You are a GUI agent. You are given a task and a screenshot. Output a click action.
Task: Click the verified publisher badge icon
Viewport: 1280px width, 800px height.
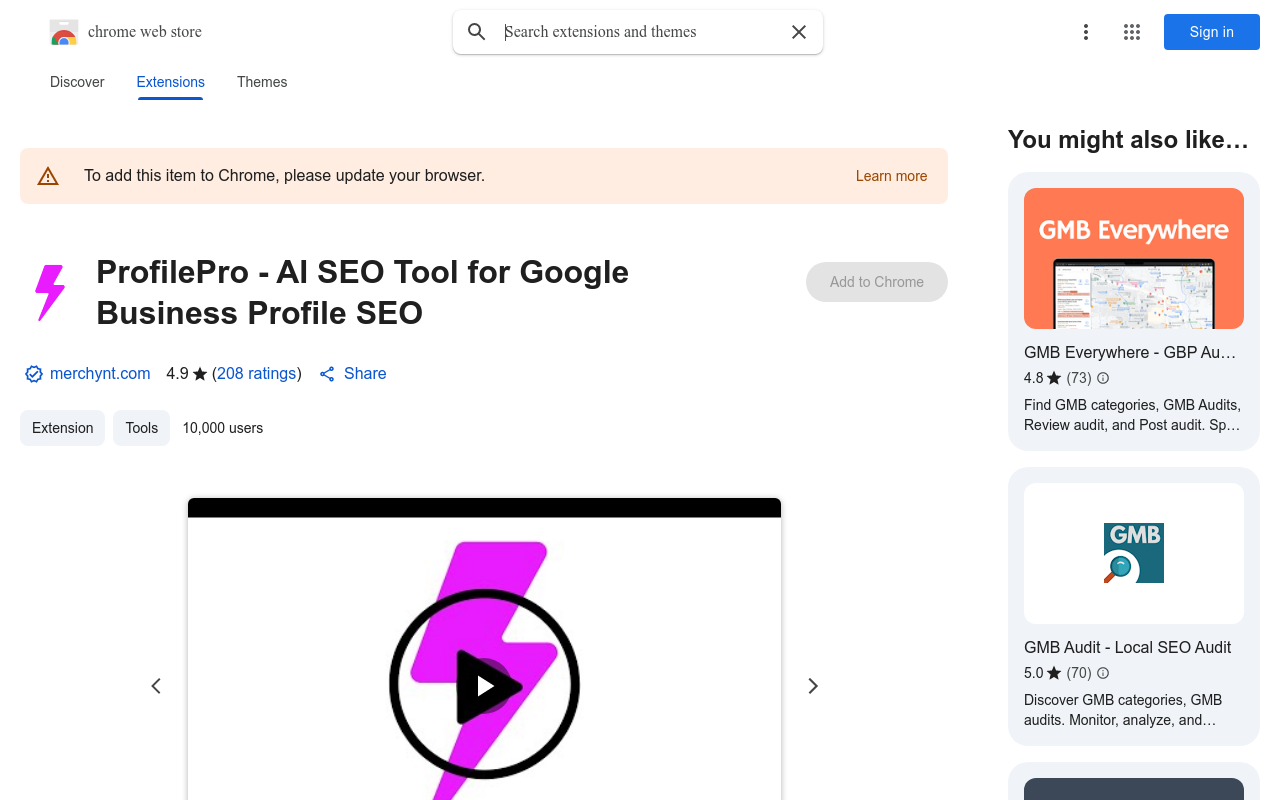pyautogui.click(x=33, y=373)
